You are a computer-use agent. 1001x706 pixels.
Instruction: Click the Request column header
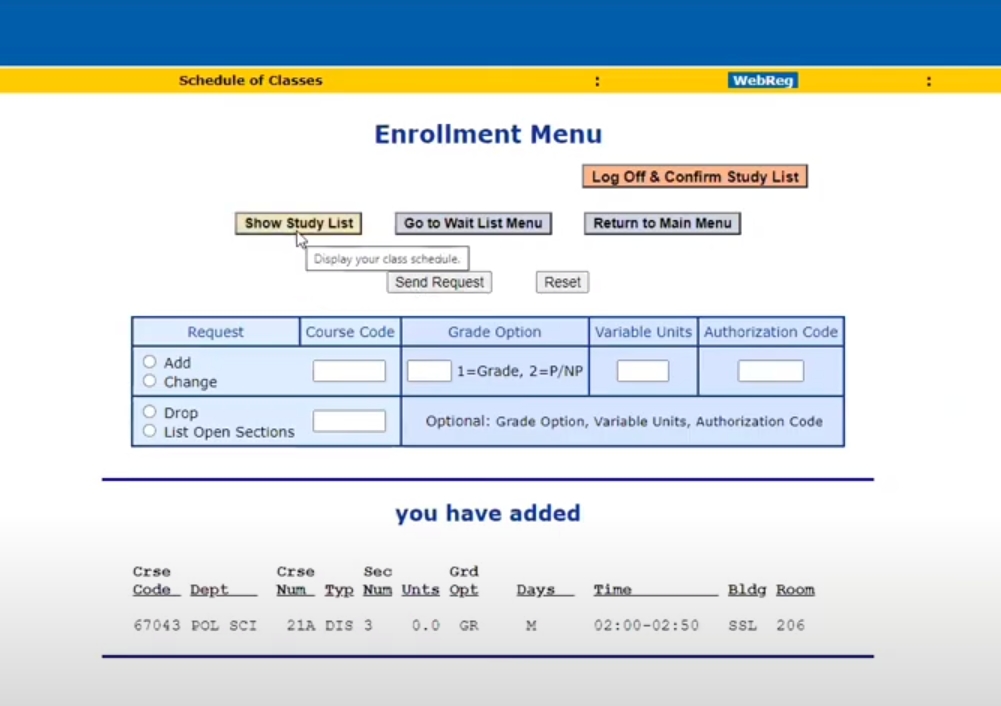point(215,332)
